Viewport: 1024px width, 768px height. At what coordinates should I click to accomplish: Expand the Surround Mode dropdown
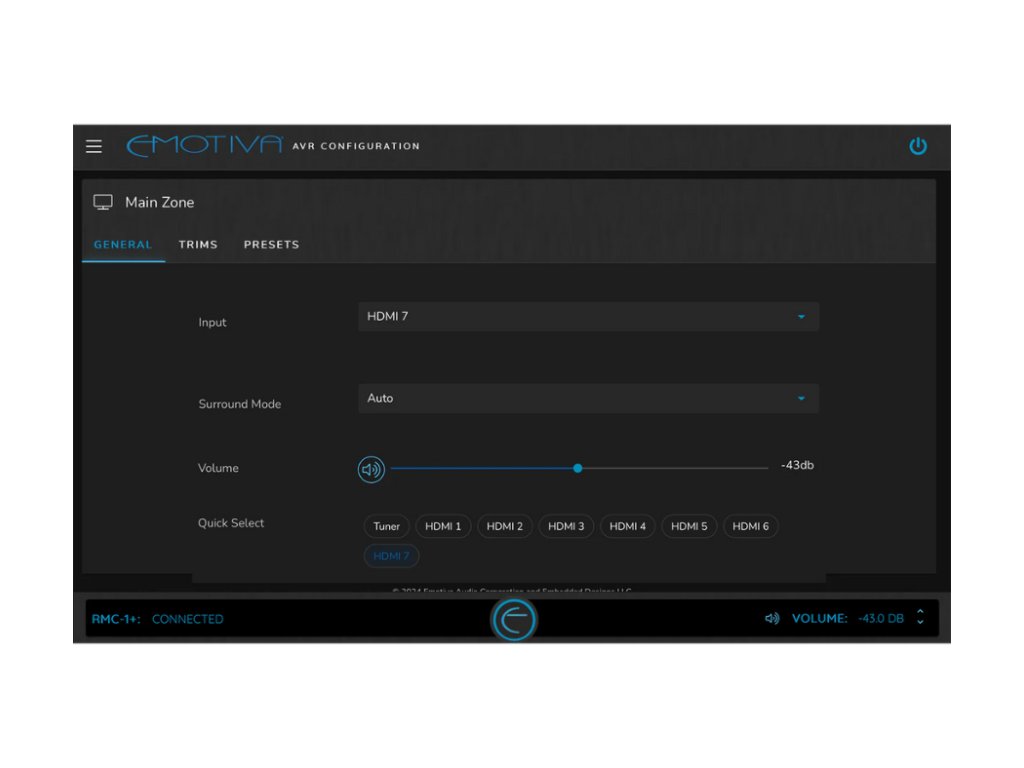pos(587,399)
